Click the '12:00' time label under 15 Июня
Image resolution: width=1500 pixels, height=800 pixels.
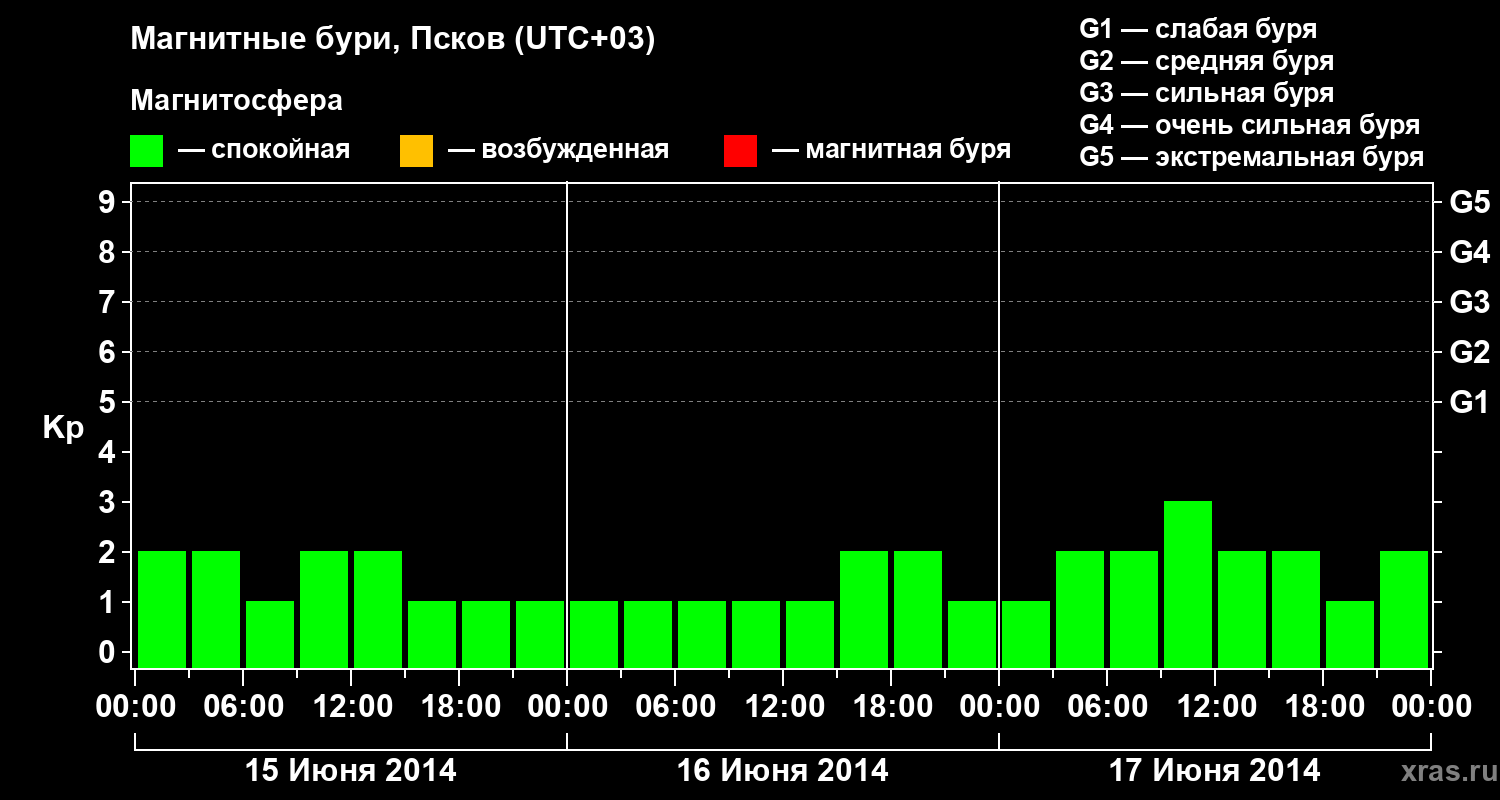(351, 707)
